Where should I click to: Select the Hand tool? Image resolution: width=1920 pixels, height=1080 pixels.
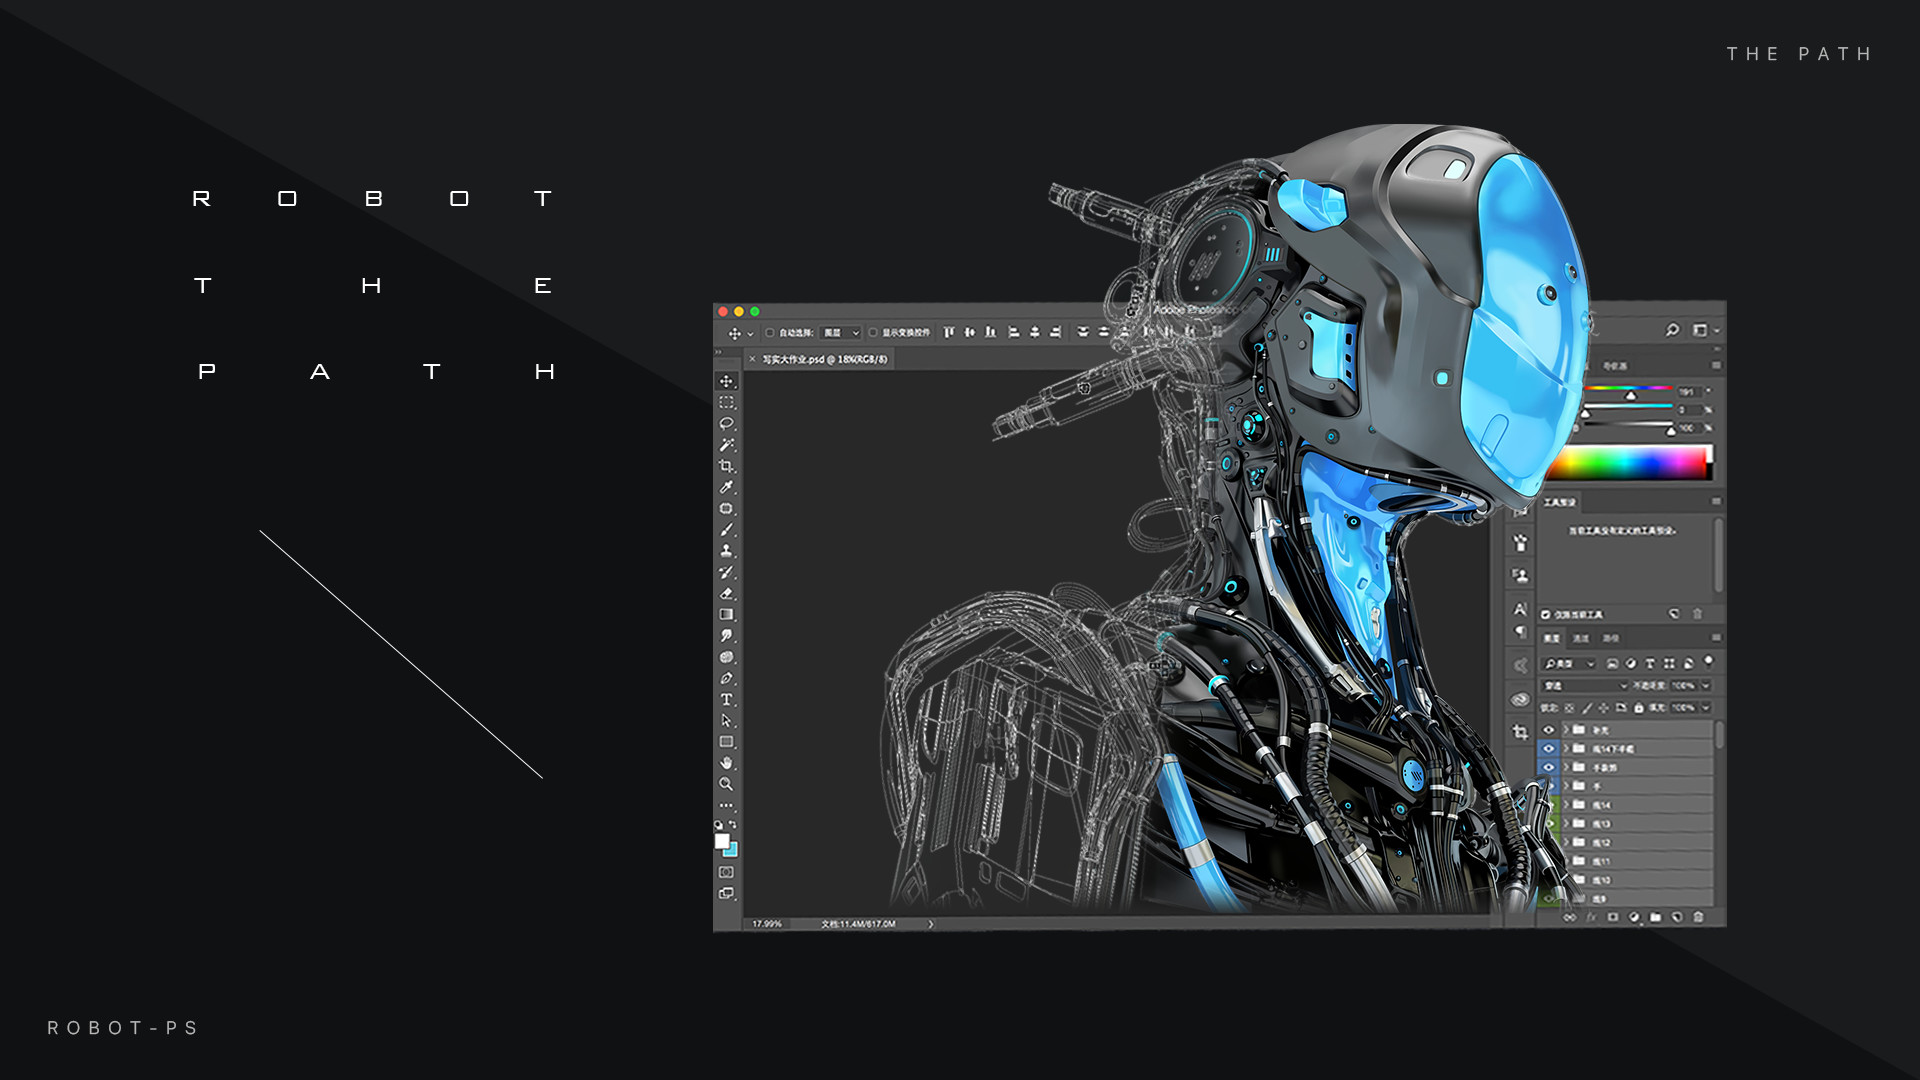727,763
